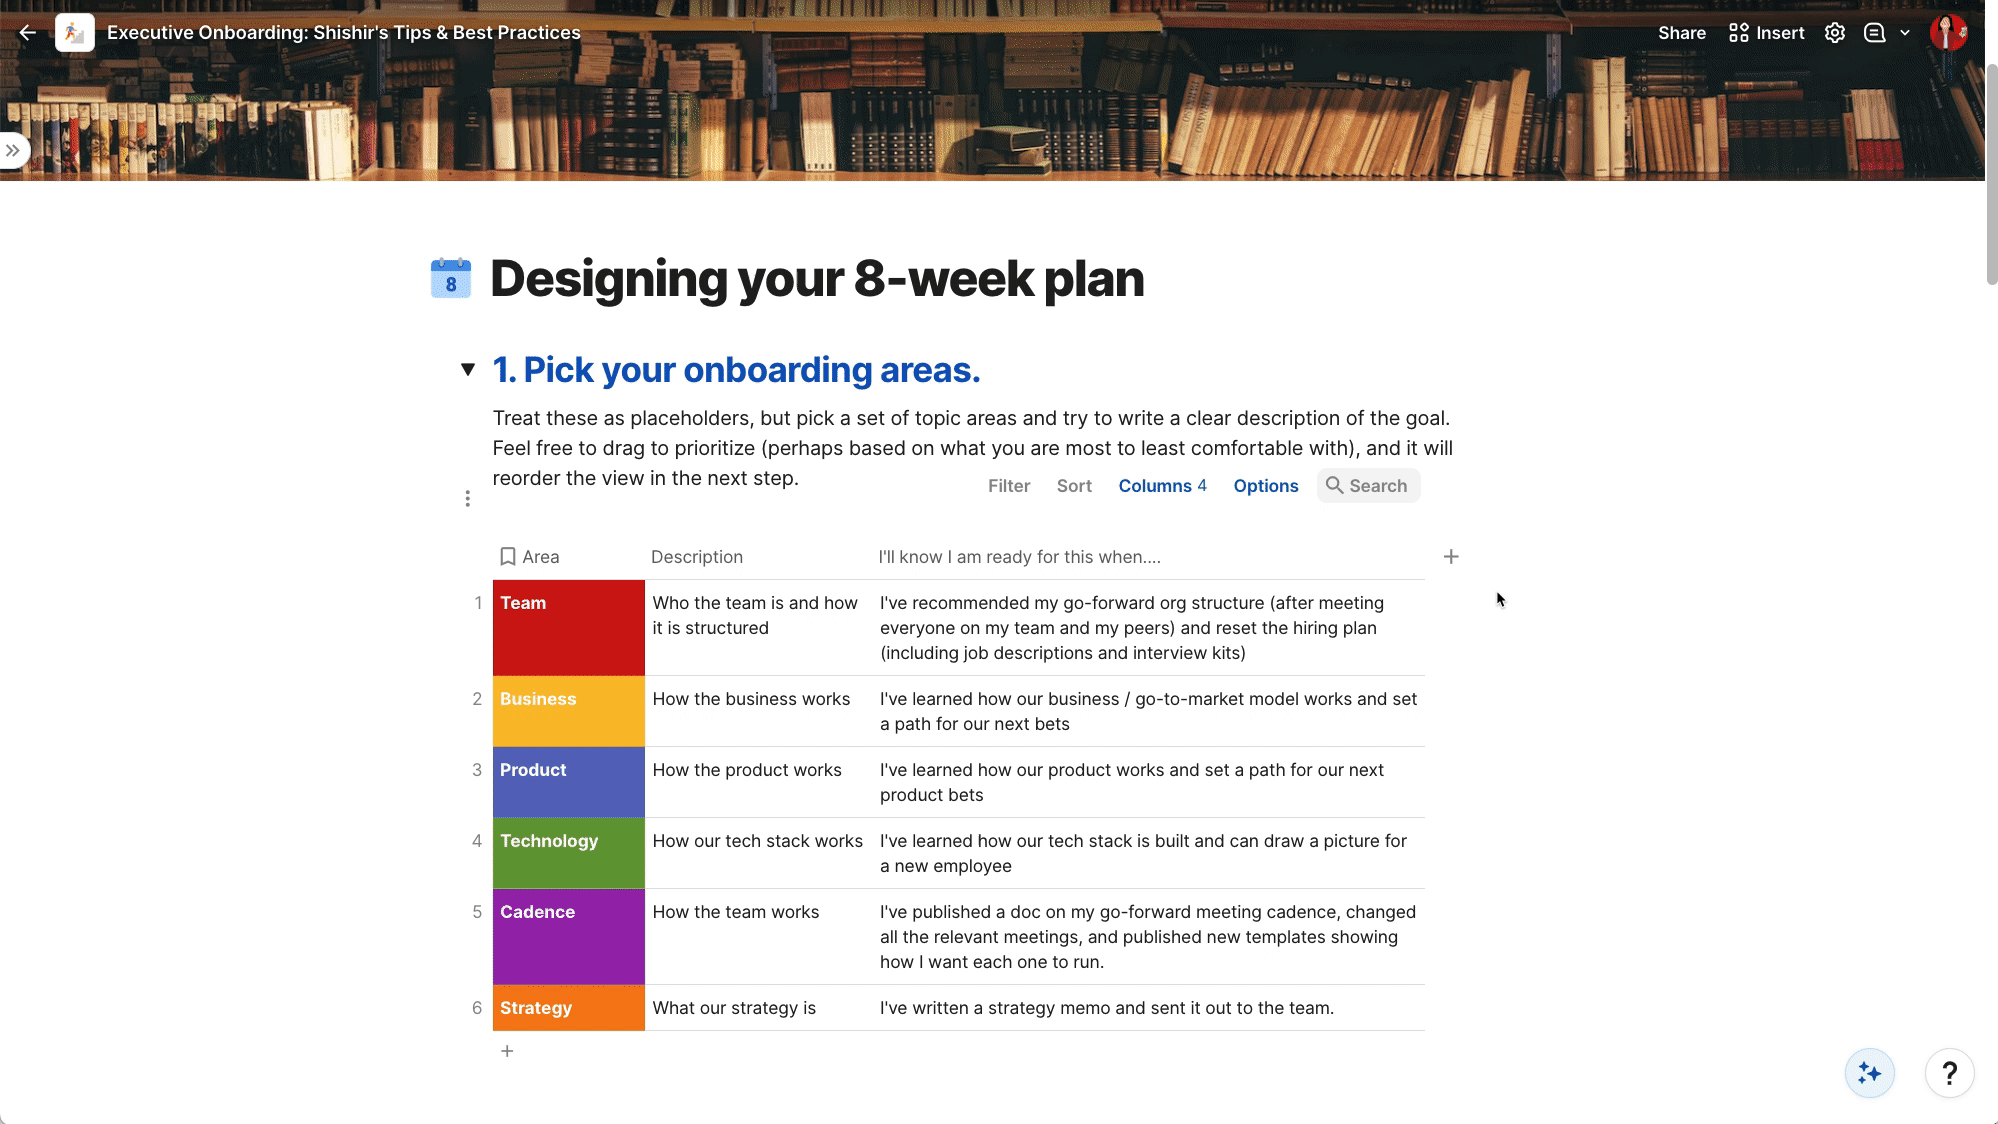Click the three-dot context menu icon
The image size is (1998, 1124).
pos(468,498)
